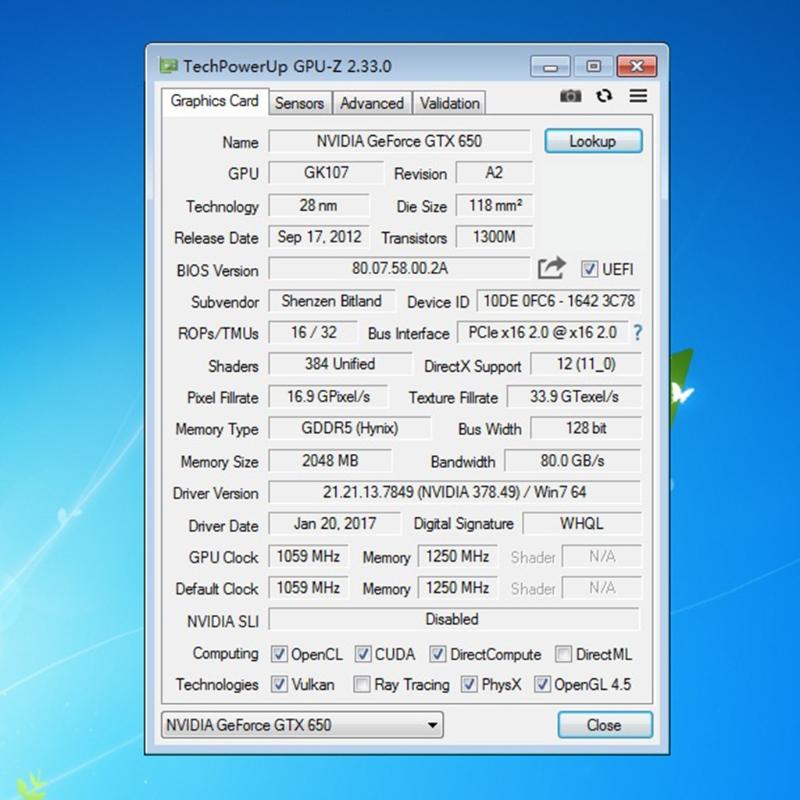Click the GPU-Z logo in the title bar
800x800 pixels.
pos(168,65)
